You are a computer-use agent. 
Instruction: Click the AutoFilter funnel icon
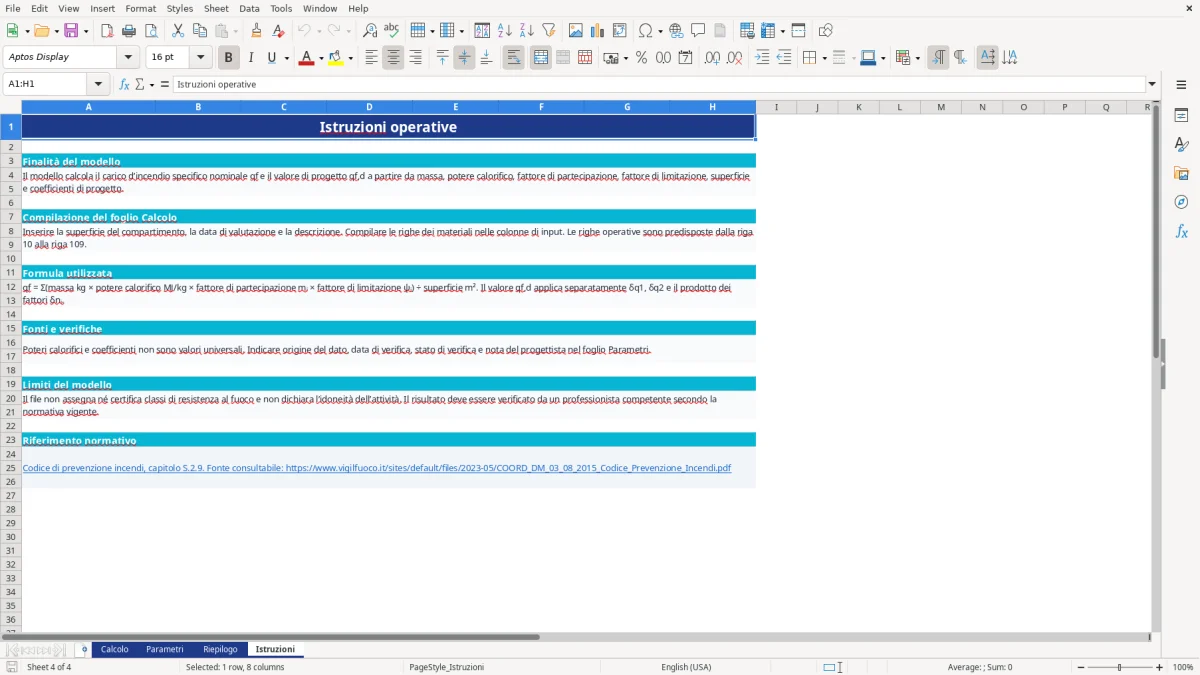548,31
